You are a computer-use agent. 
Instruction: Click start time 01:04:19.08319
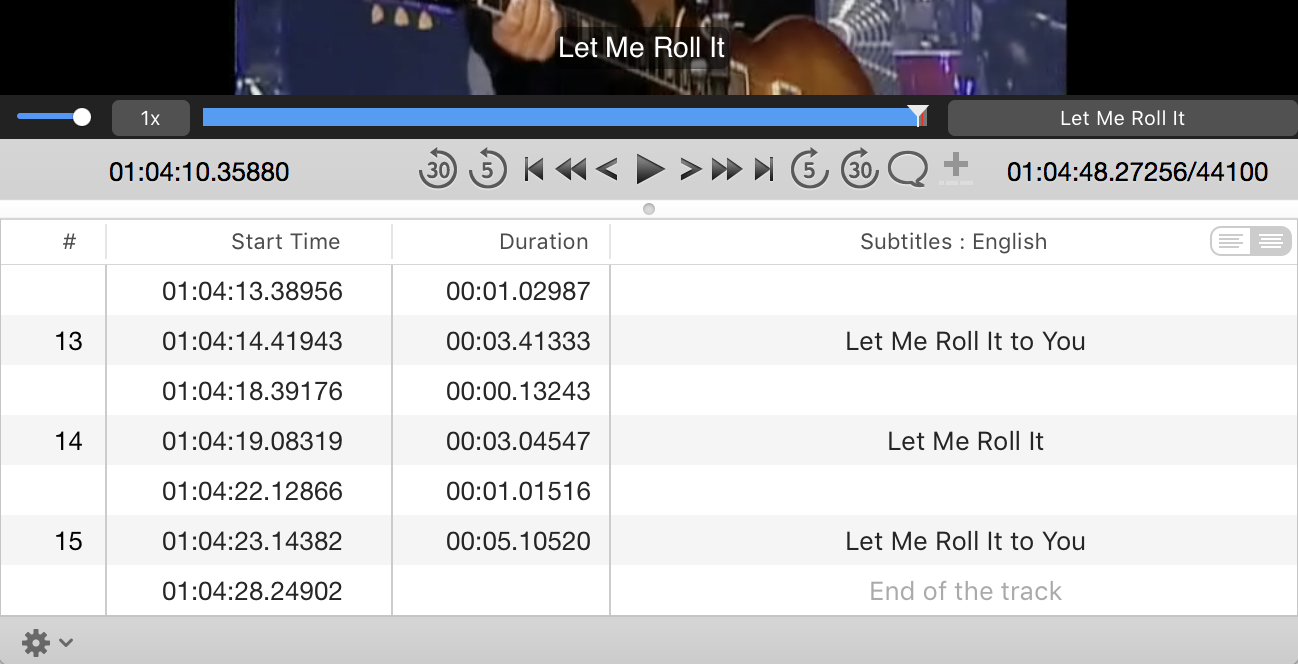(x=252, y=441)
